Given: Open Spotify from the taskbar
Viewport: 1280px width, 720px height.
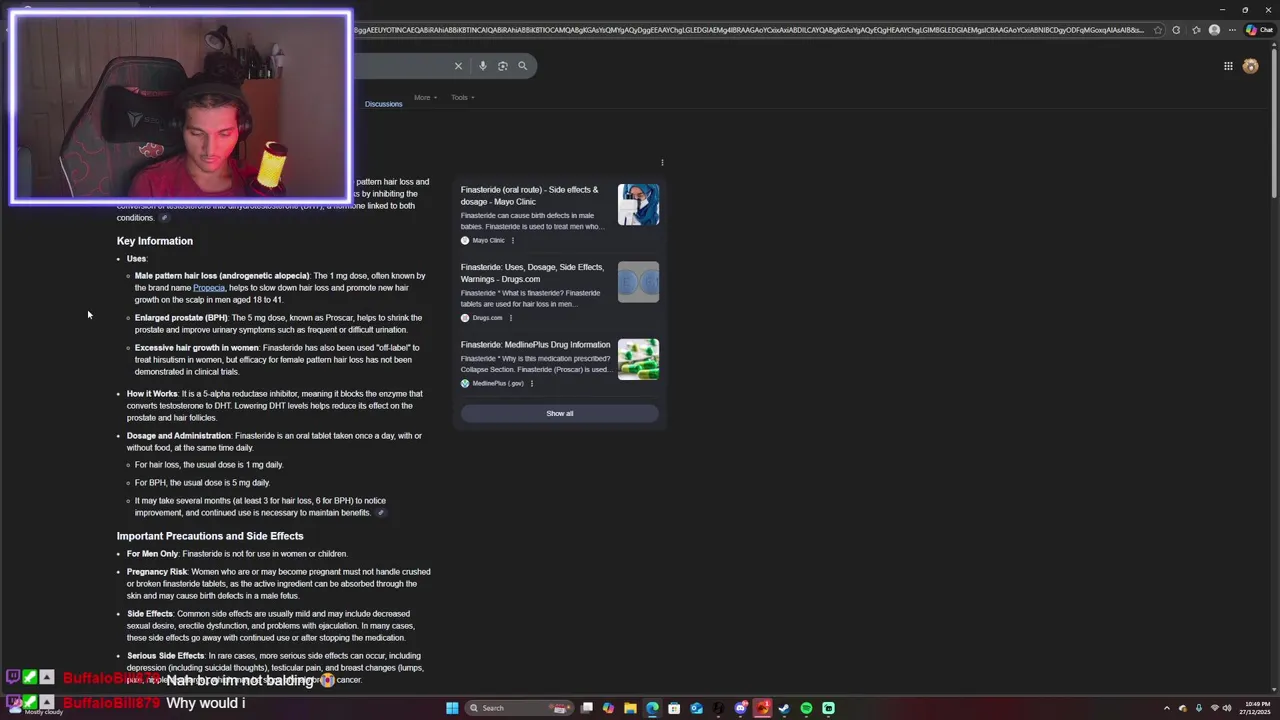Looking at the screenshot, I should click(806, 708).
